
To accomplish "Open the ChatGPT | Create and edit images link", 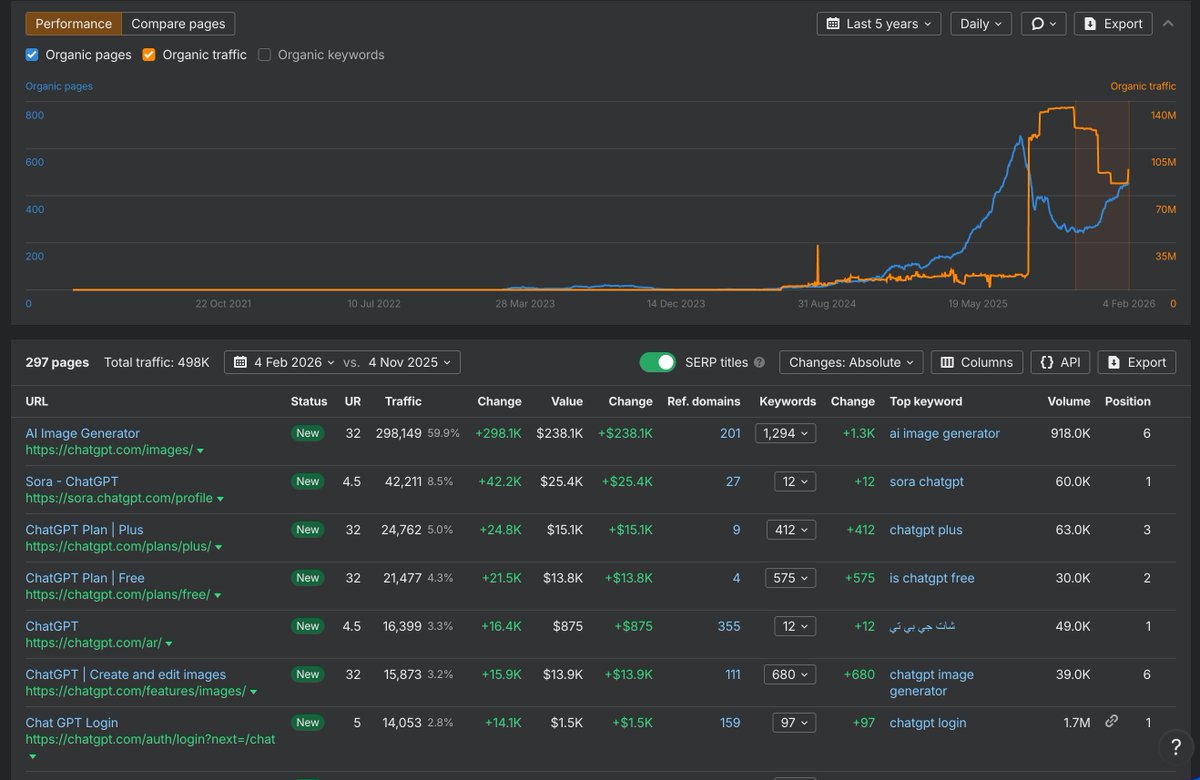I will point(126,674).
